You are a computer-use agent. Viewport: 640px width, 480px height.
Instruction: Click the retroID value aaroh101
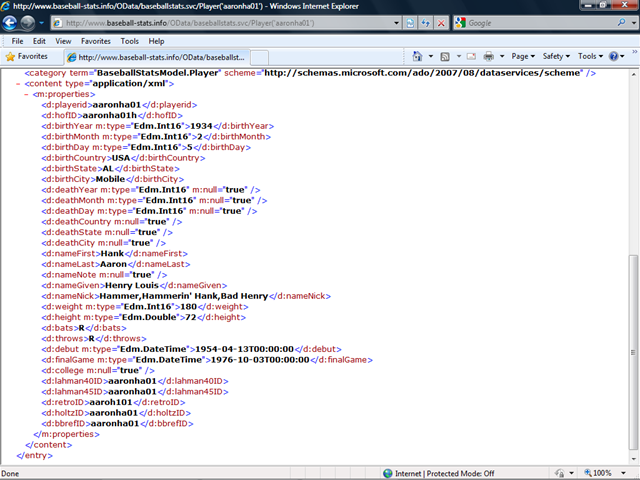tap(111, 402)
